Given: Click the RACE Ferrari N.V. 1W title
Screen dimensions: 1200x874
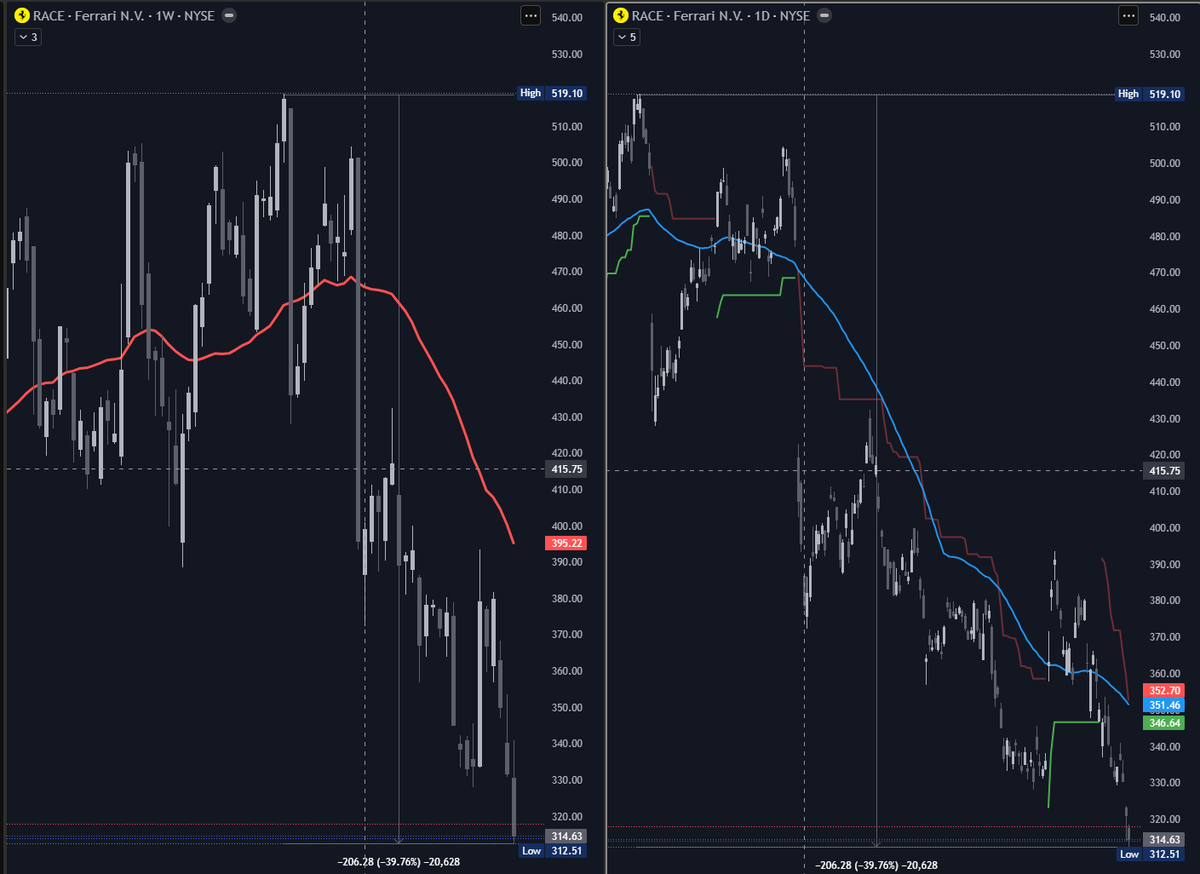Looking at the screenshot, I should click(x=125, y=16).
